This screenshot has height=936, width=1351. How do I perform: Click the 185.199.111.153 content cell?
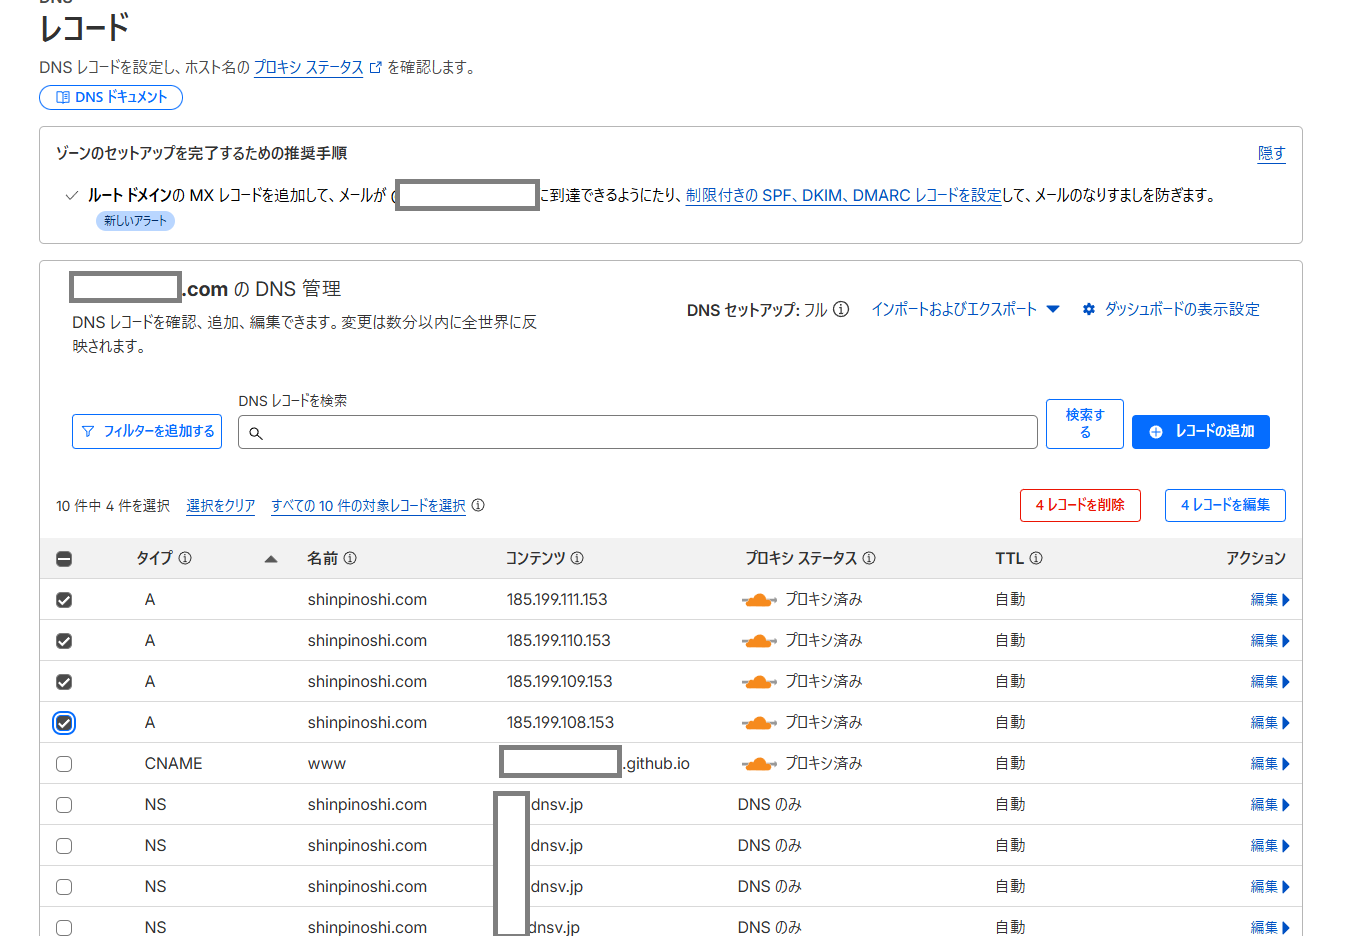point(557,600)
